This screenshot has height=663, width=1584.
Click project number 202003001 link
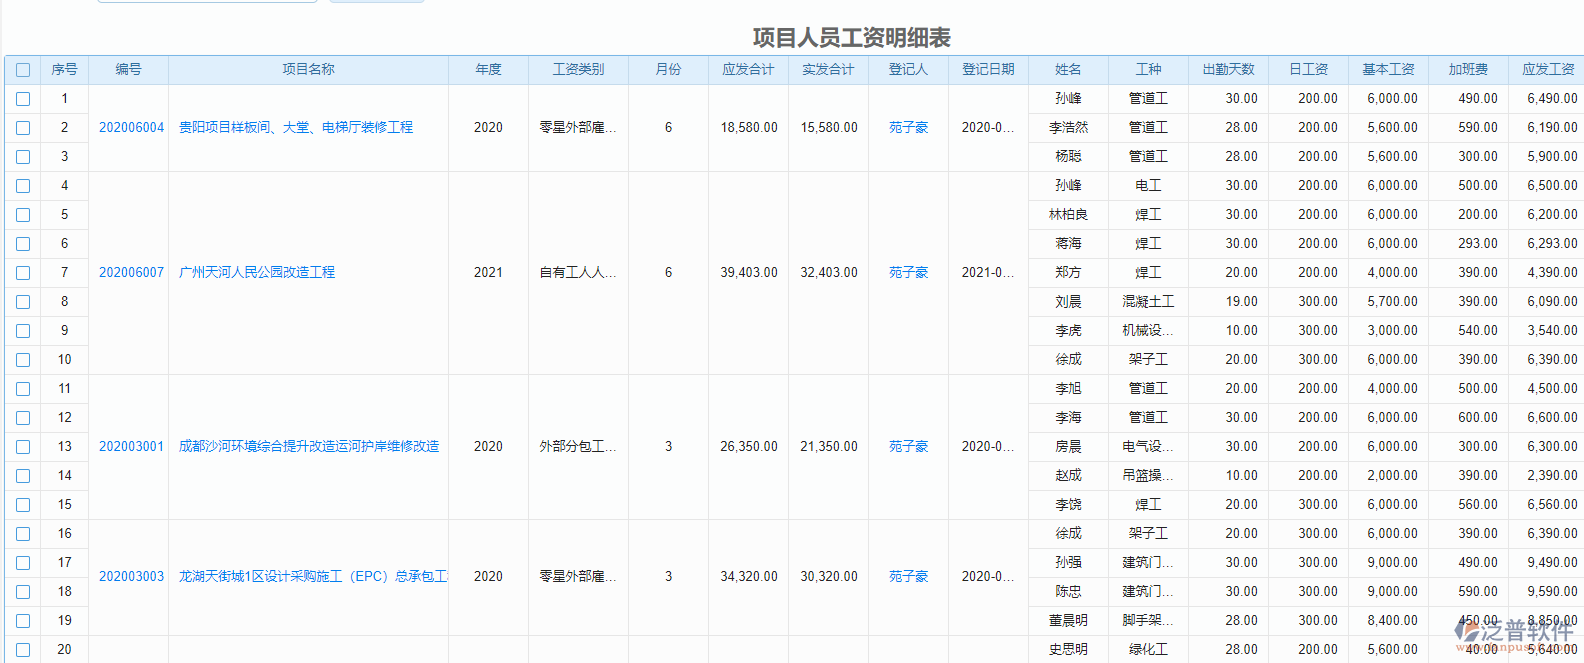pos(131,447)
